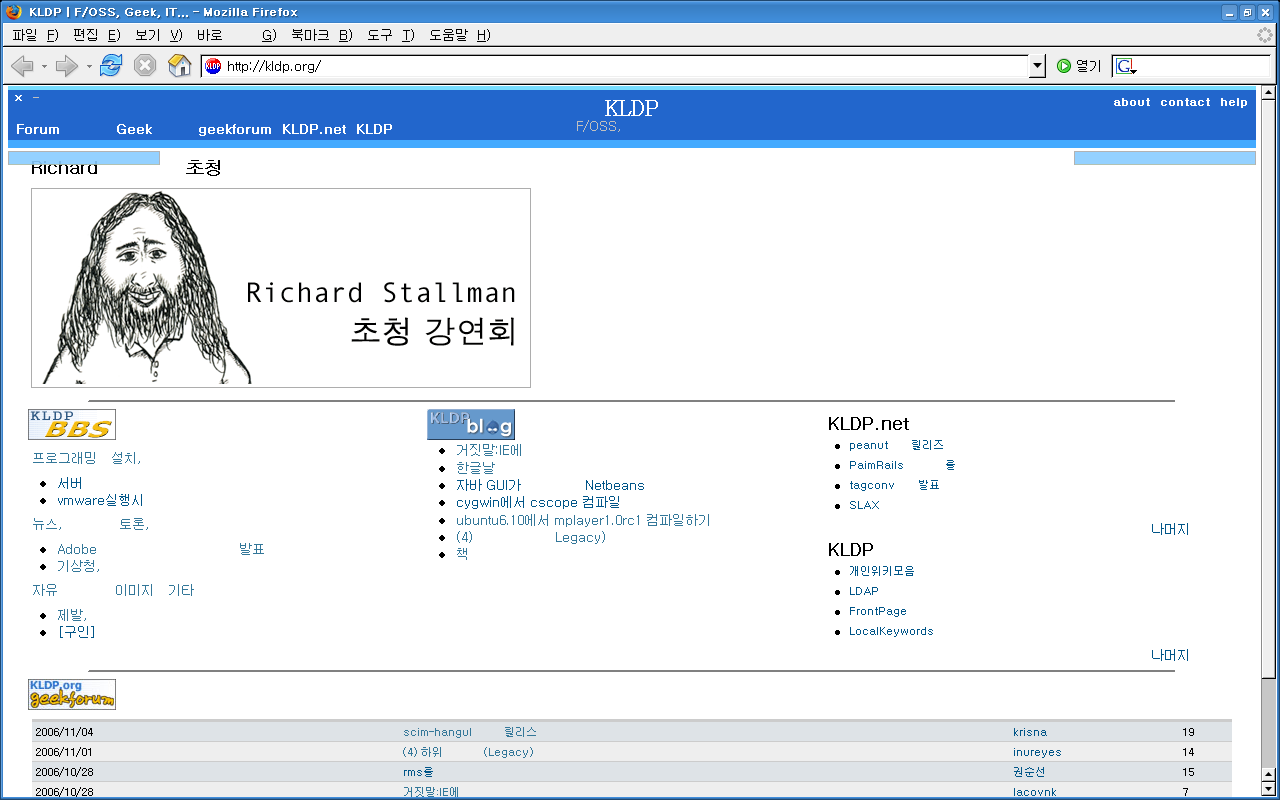Open the 보기 menu
The height and width of the screenshot is (800, 1280).
tap(159, 35)
